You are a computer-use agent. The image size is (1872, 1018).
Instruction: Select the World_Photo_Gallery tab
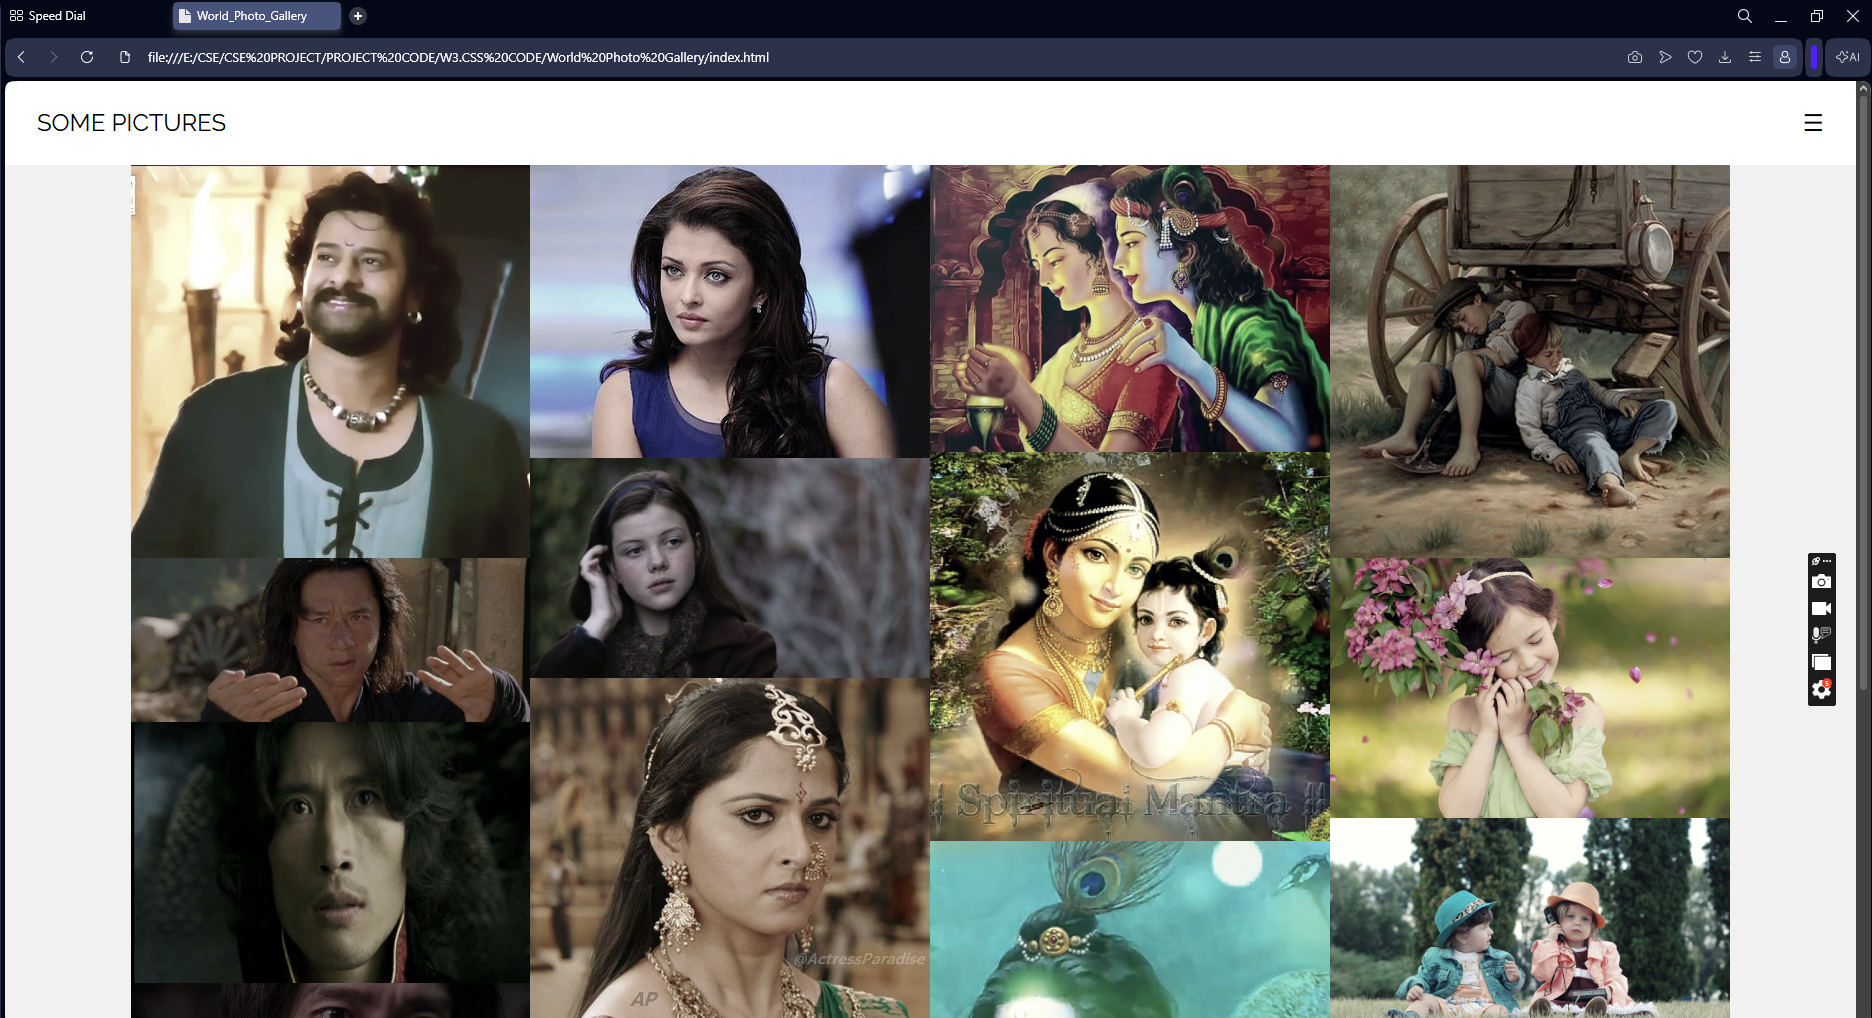tap(257, 16)
